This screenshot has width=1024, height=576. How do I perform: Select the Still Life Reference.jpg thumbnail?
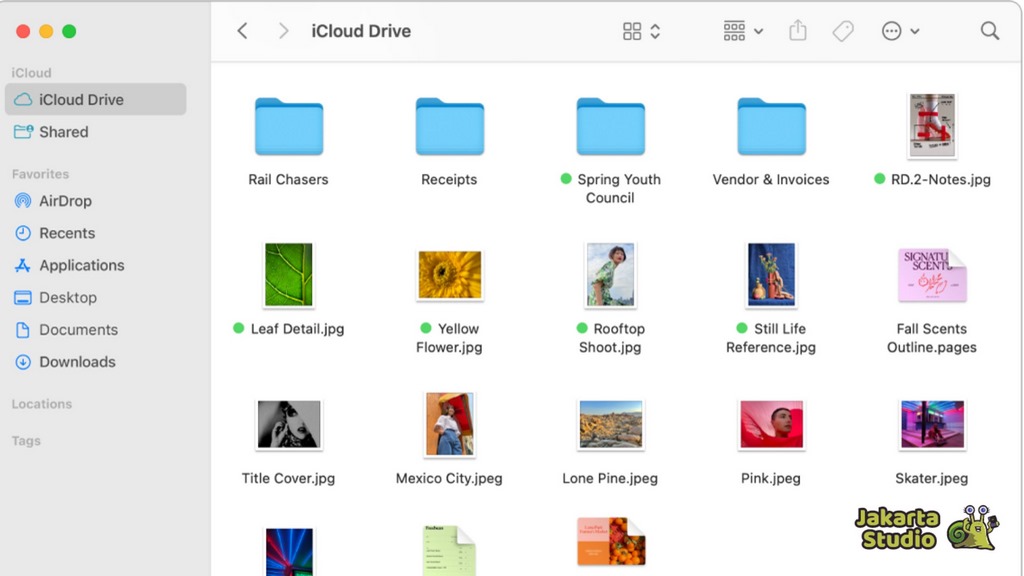(x=771, y=275)
